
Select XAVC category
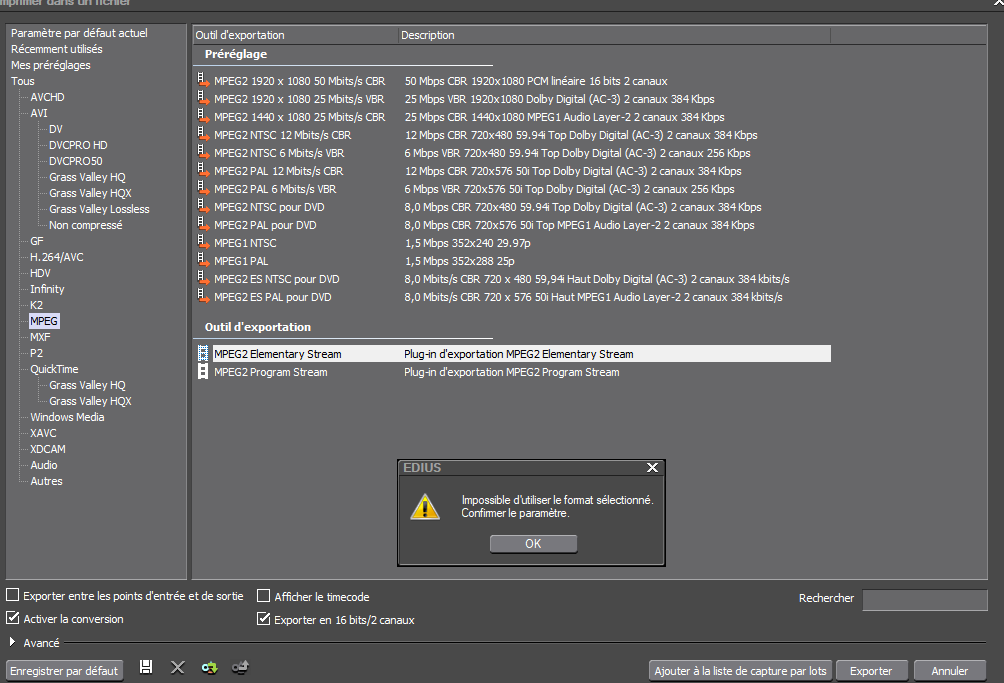[x=43, y=433]
